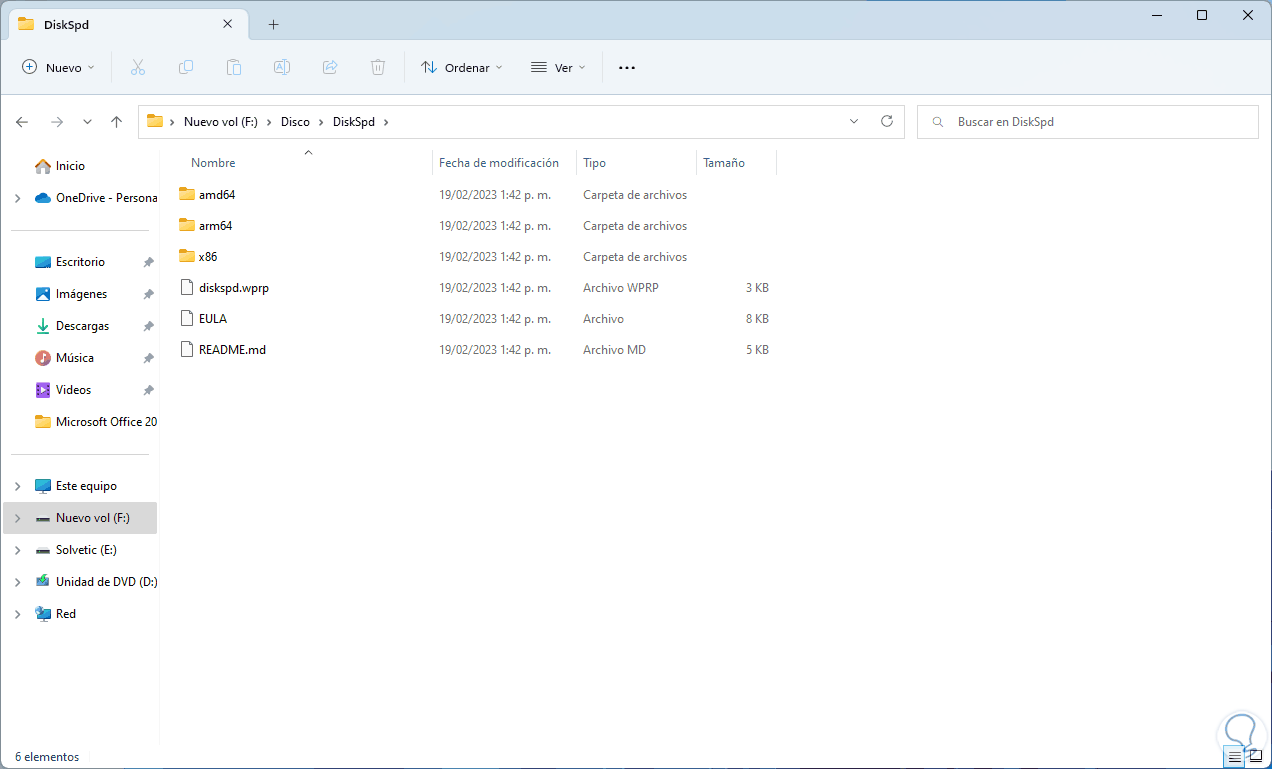
Task: Sort by Tipo column header
Action: (x=594, y=163)
